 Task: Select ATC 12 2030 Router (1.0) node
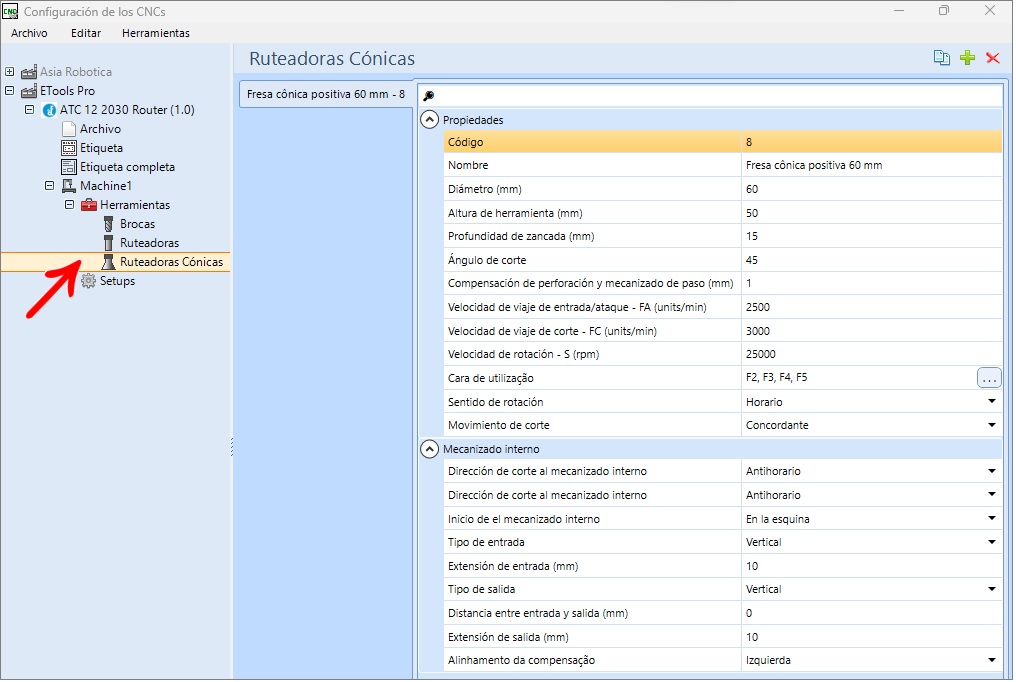pyautogui.click(x=127, y=110)
